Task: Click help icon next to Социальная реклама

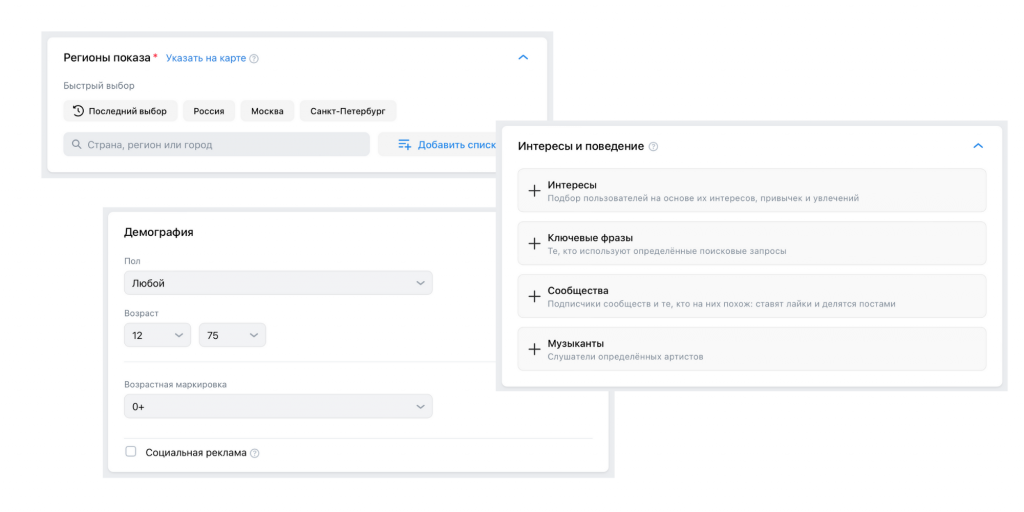Action: tap(255, 453)
